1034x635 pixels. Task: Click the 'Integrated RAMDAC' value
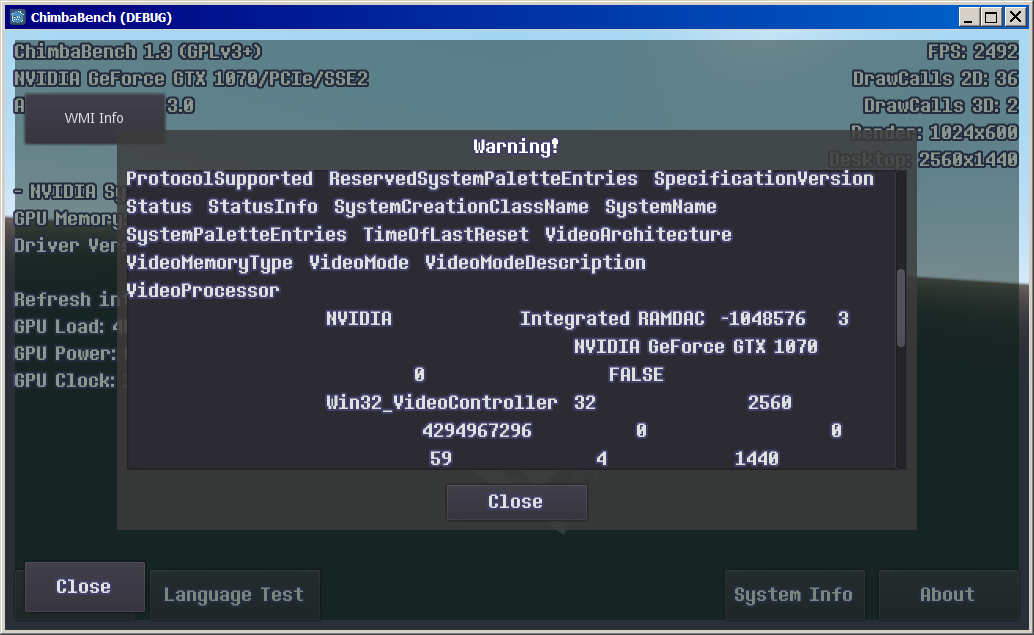click(x=612, y=319)
